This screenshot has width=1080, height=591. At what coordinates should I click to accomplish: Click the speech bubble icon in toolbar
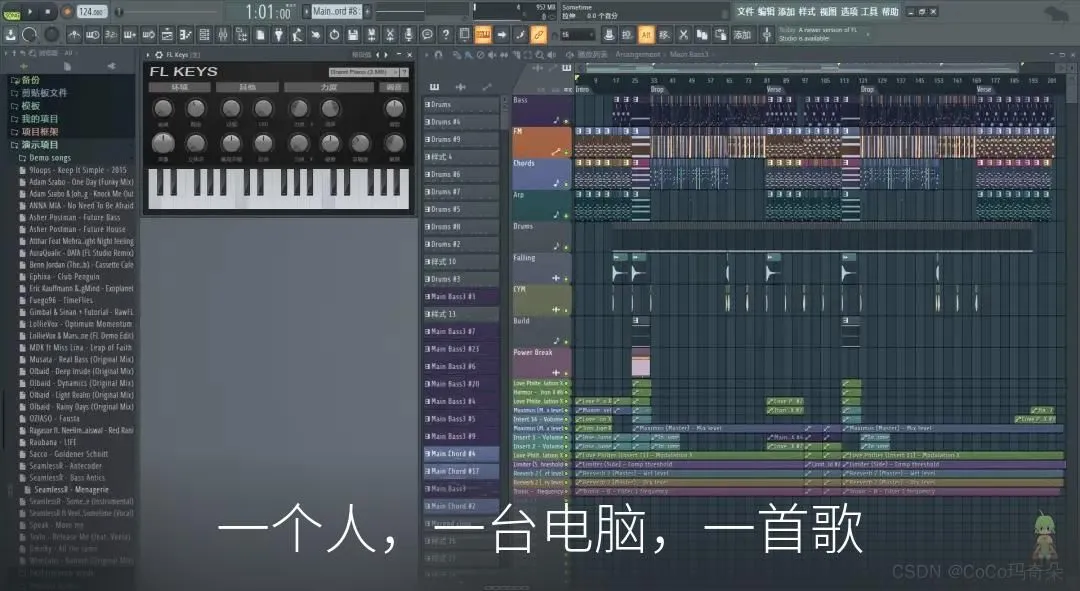tap(427, 34)
